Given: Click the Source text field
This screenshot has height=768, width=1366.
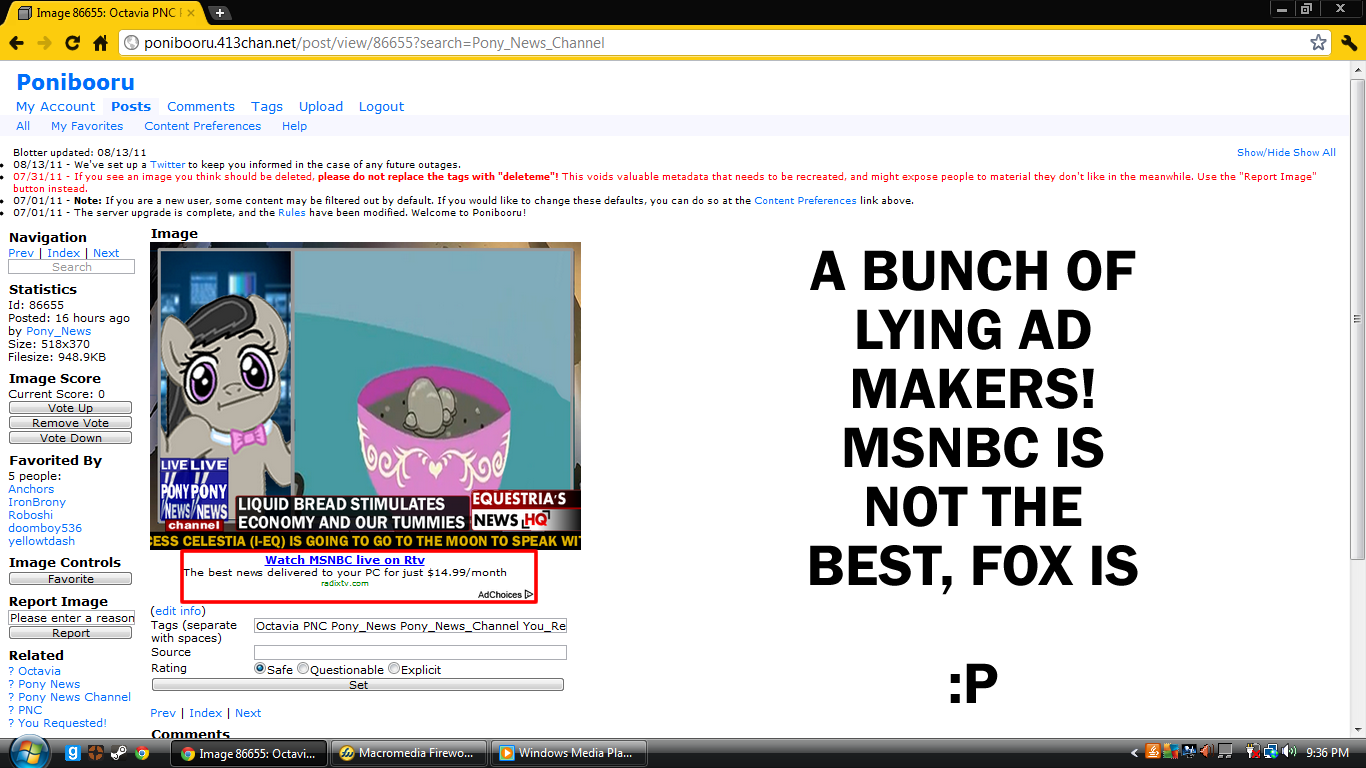Looking at the screenshot, I should pos(410,652).
